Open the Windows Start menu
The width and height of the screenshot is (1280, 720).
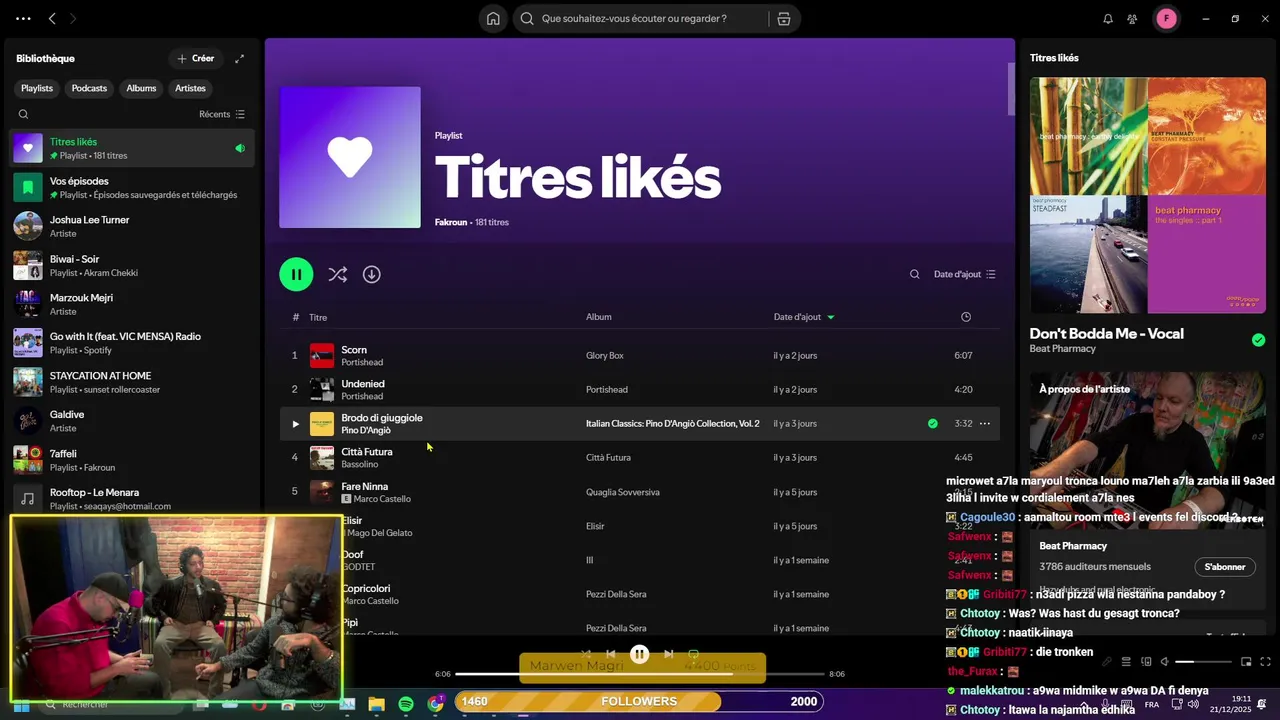[21, 704]
